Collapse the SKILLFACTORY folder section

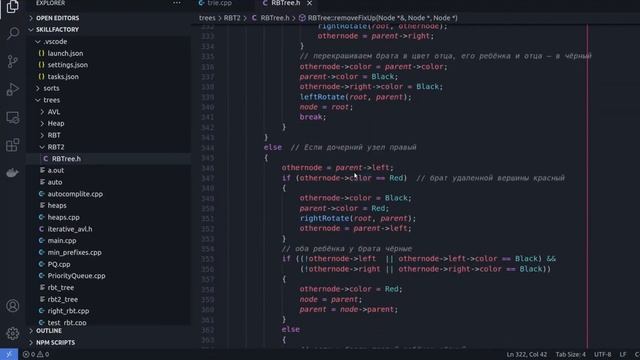57,30
